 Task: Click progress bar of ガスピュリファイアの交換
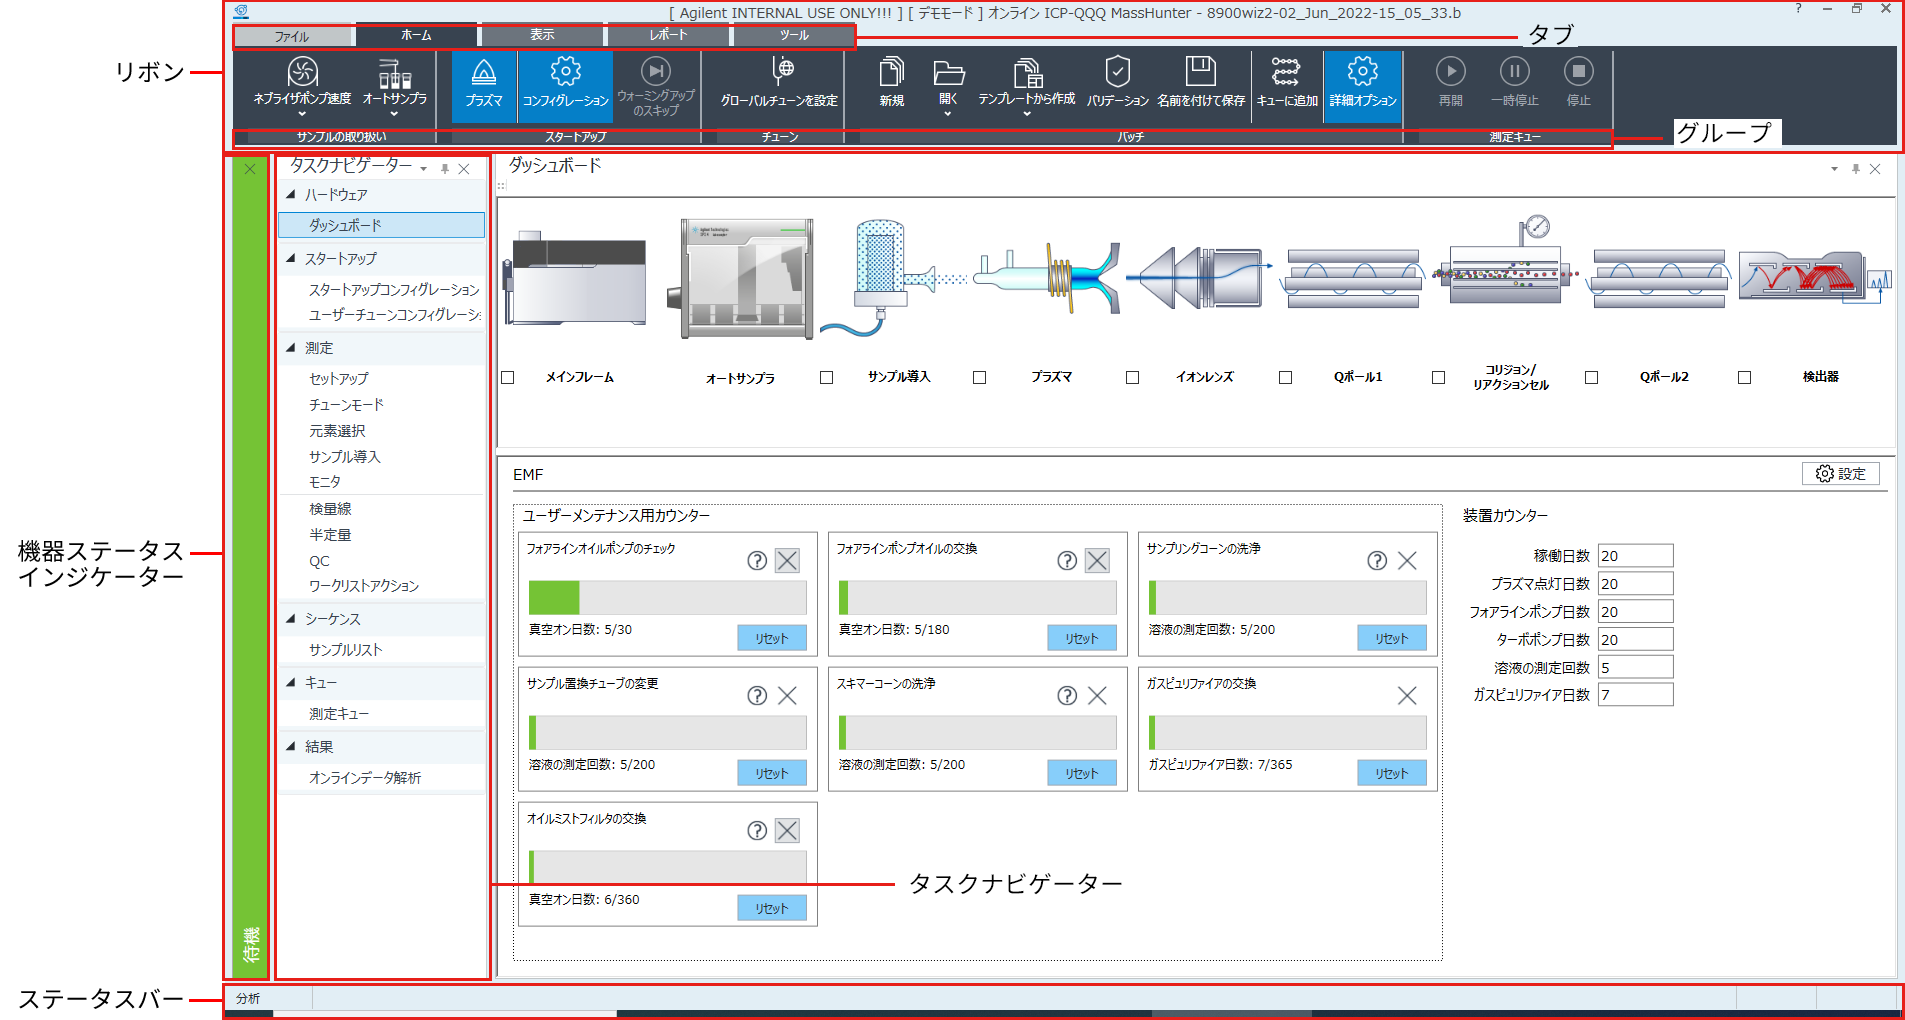(1288, 733)
